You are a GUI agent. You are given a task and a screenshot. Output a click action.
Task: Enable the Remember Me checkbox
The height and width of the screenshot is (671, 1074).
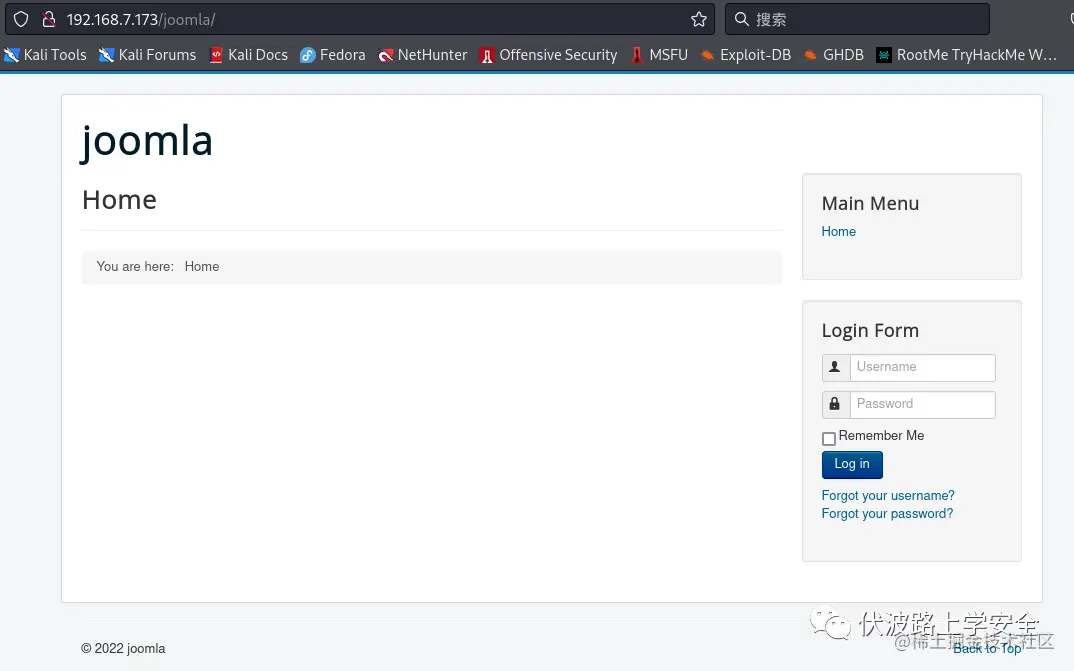(x=829, y=438)
